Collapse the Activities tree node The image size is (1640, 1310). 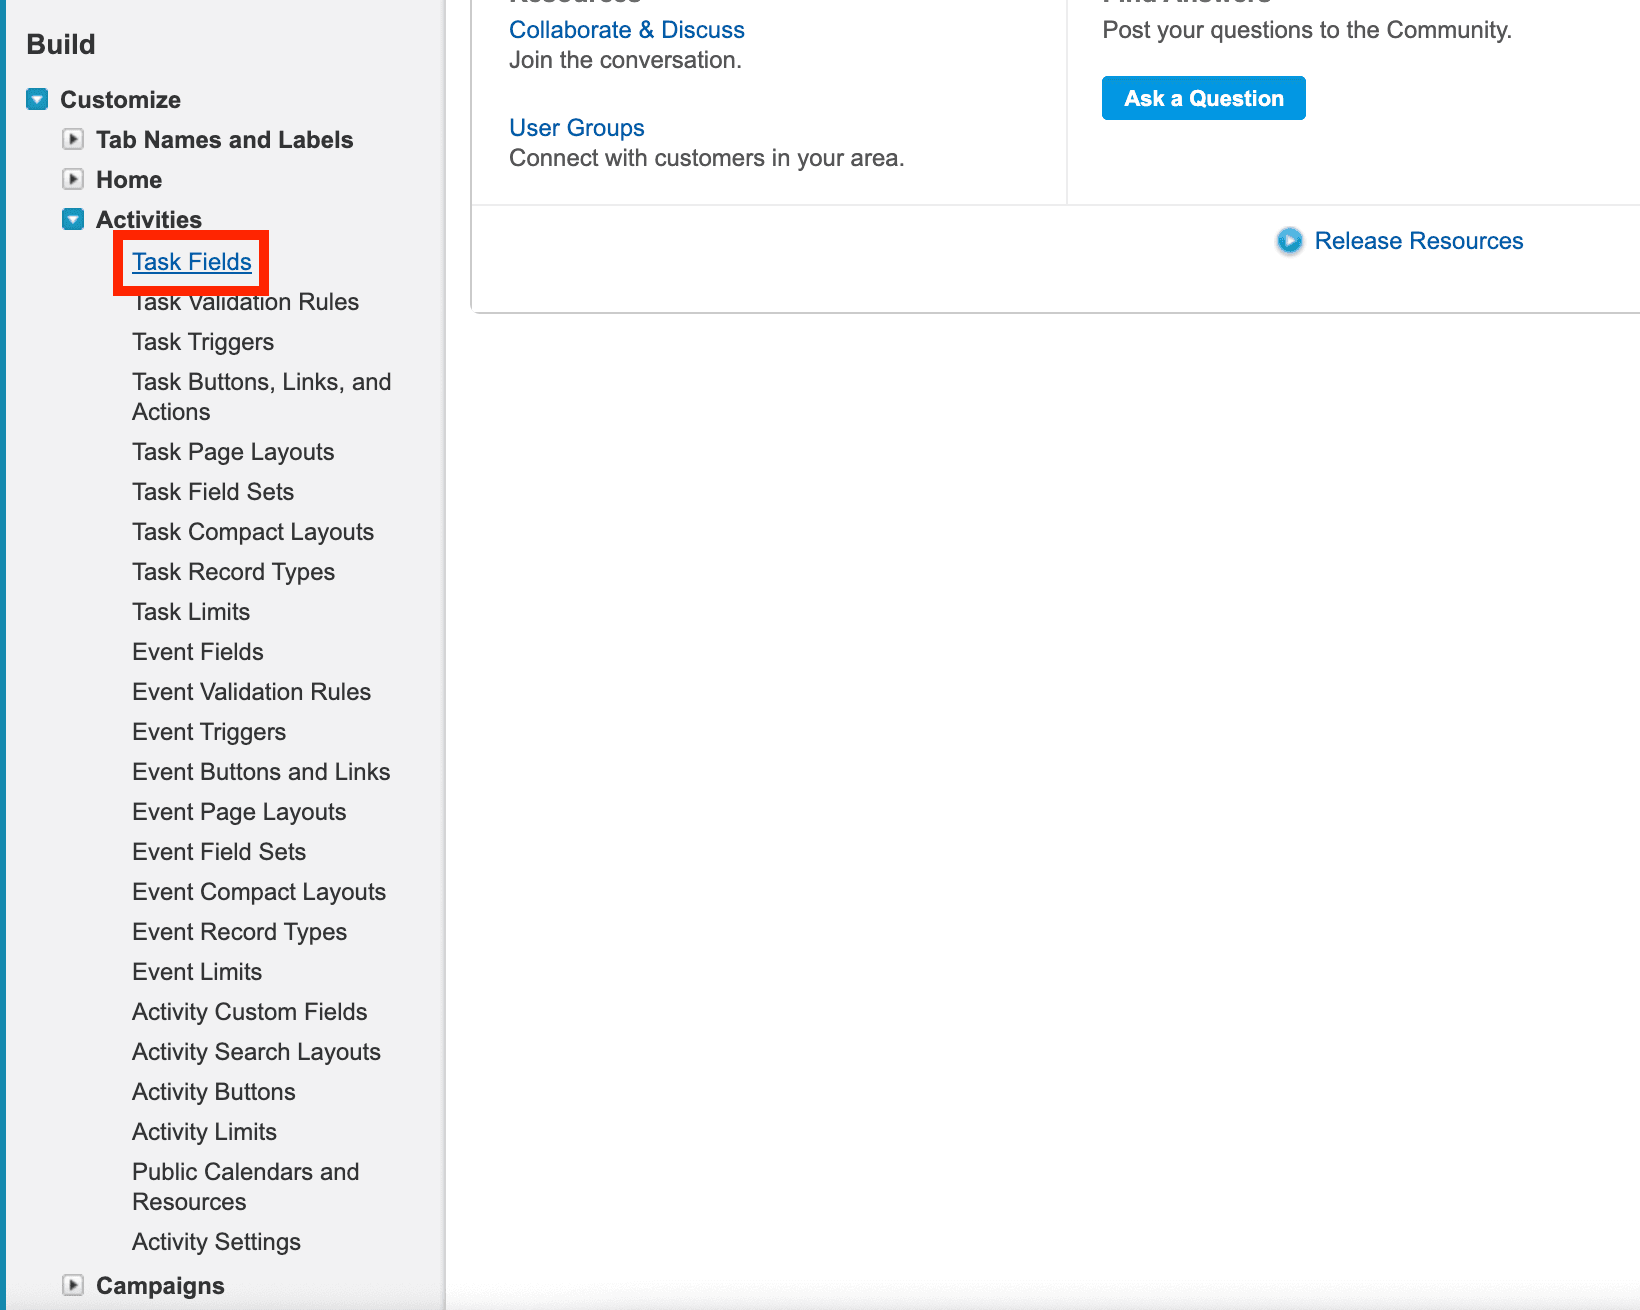pos(73,219)
